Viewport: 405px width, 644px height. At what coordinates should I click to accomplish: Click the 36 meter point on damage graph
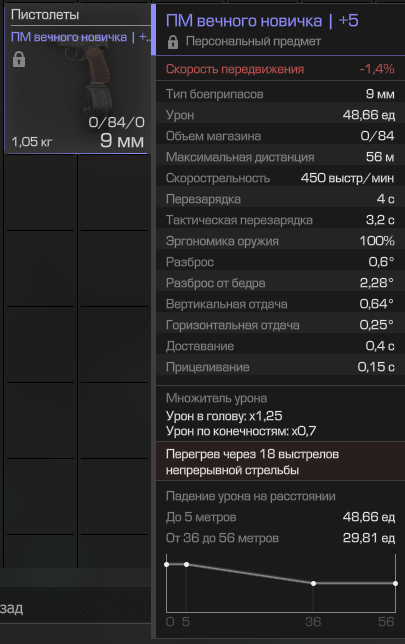pos(313,583)
